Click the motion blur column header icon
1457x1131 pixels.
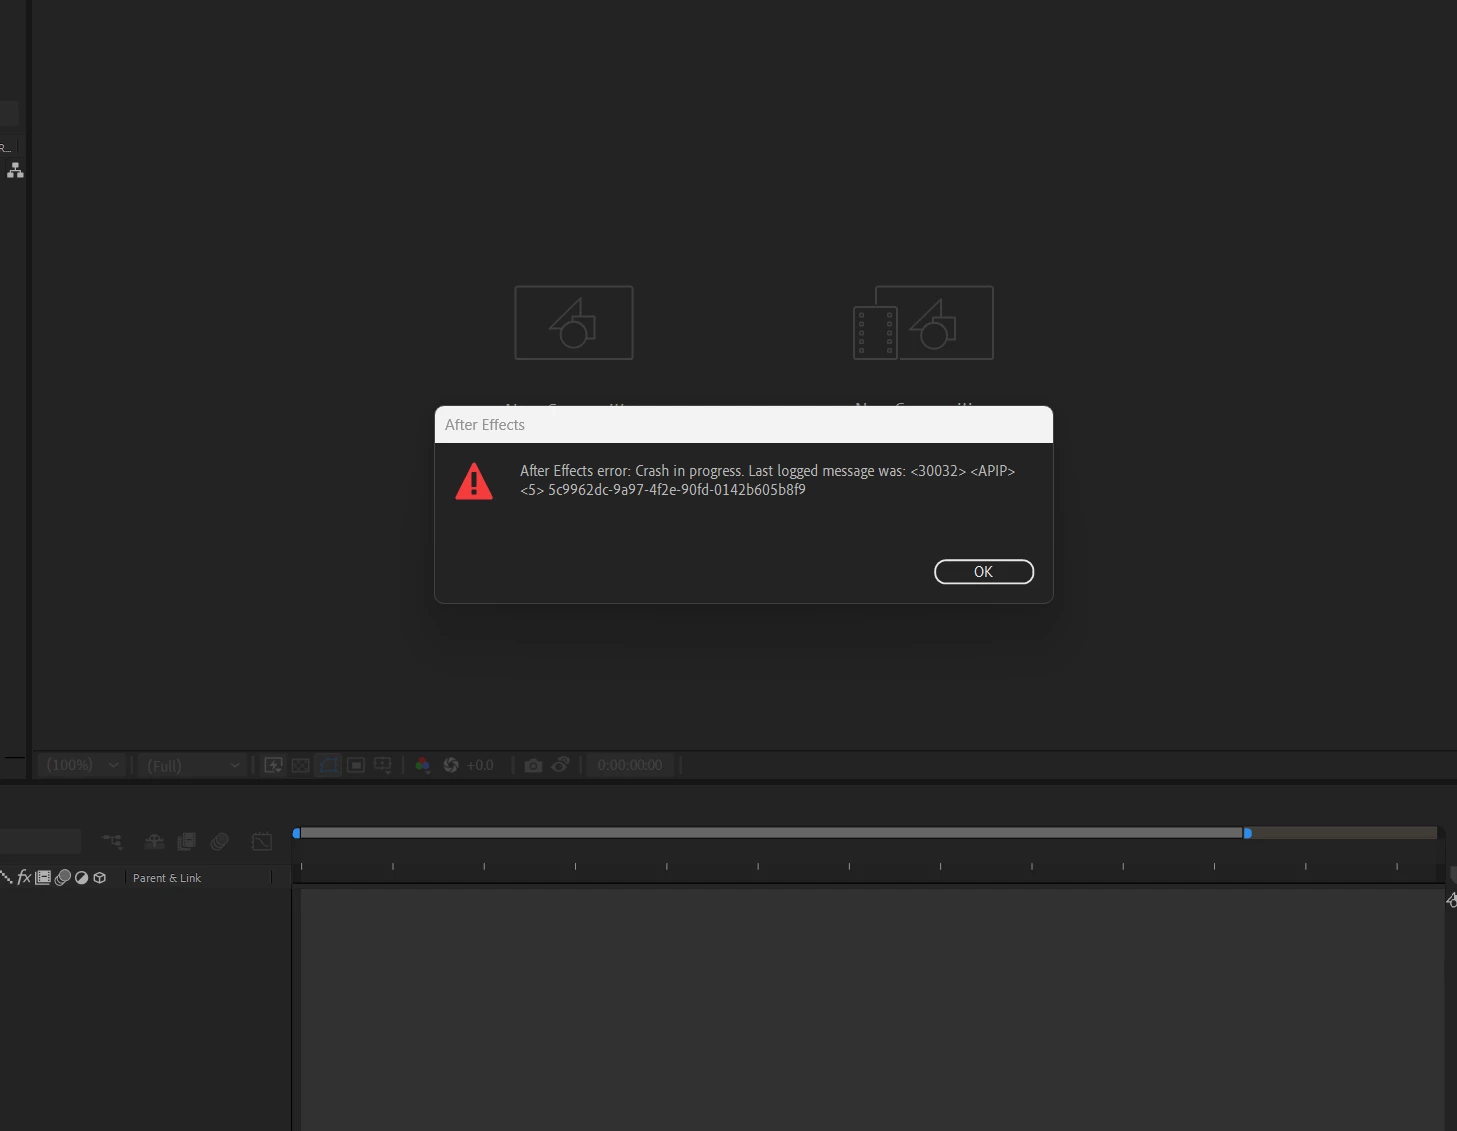pyautogui.click(x=62, y=877)
